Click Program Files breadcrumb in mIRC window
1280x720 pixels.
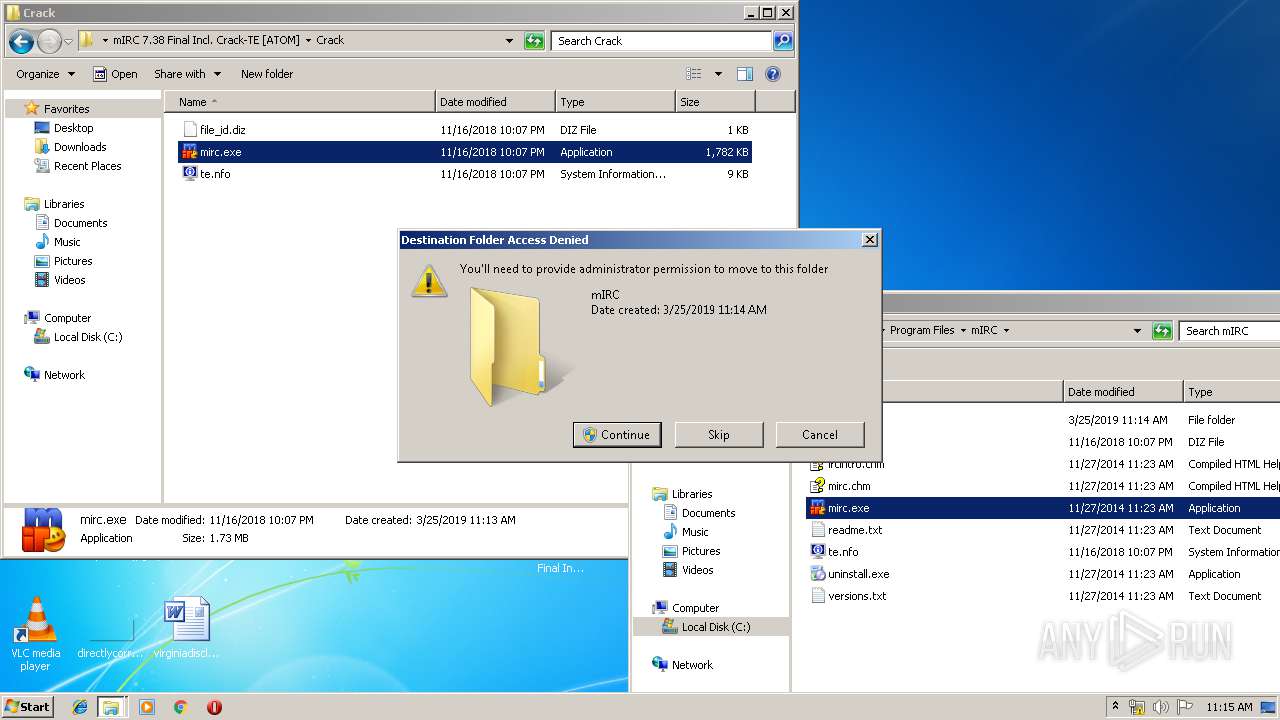click(x=922, y=330)
